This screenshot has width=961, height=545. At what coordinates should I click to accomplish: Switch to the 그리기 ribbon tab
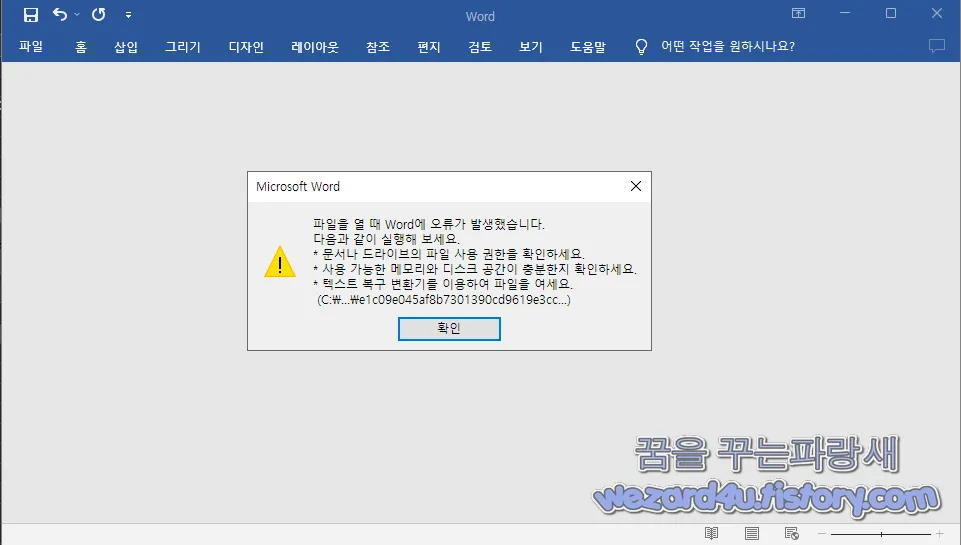pyautogui.click(x=183, y=47)
